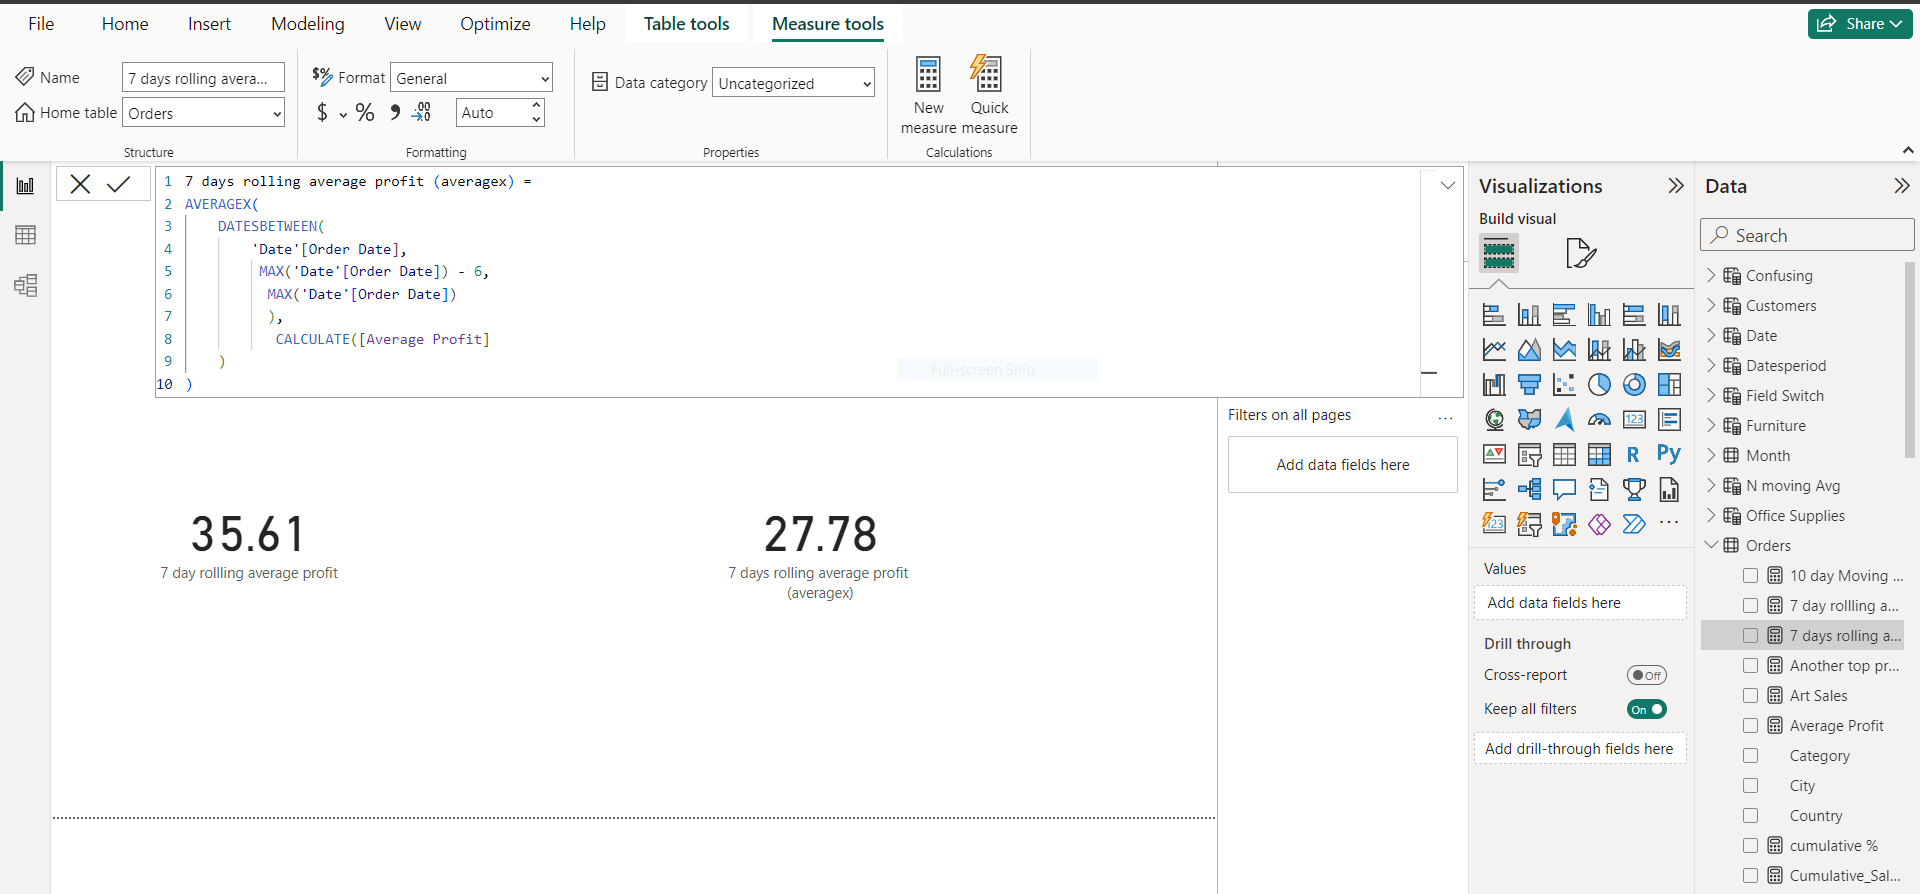This screenshot has height=894, width=1920.
Task: Search fields in the Data pane
Action: click(x=1807, y=235)
